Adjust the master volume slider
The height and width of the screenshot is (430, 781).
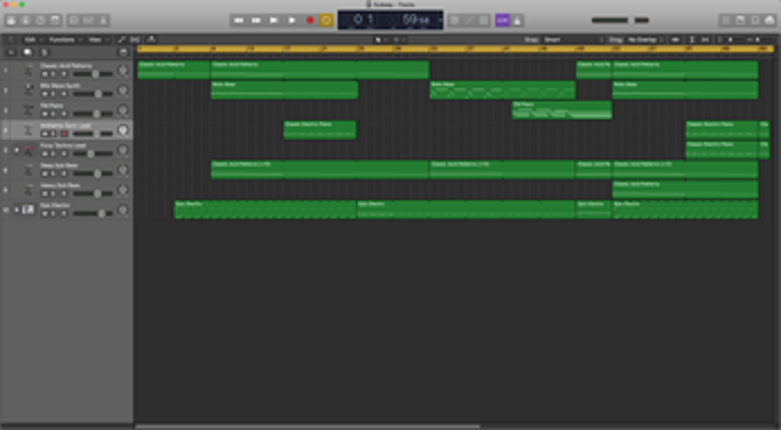(x=620, y=20)
